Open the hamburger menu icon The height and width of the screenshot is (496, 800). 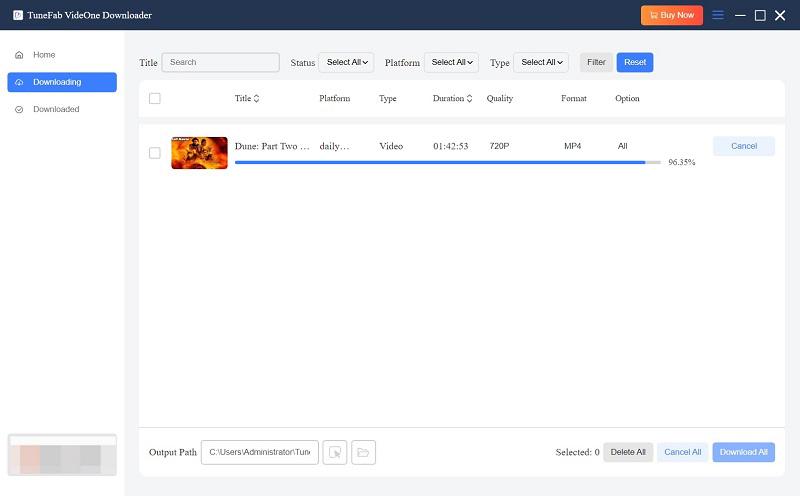[x=717, y=15]
